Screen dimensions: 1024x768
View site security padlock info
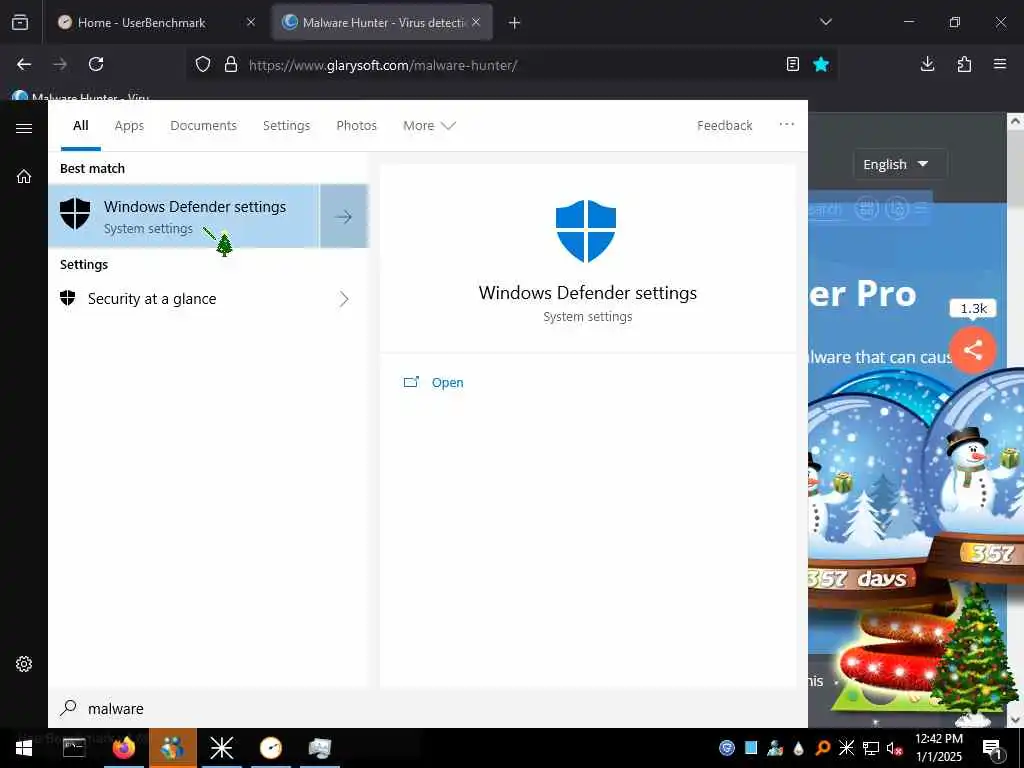(x=231, y=65)
